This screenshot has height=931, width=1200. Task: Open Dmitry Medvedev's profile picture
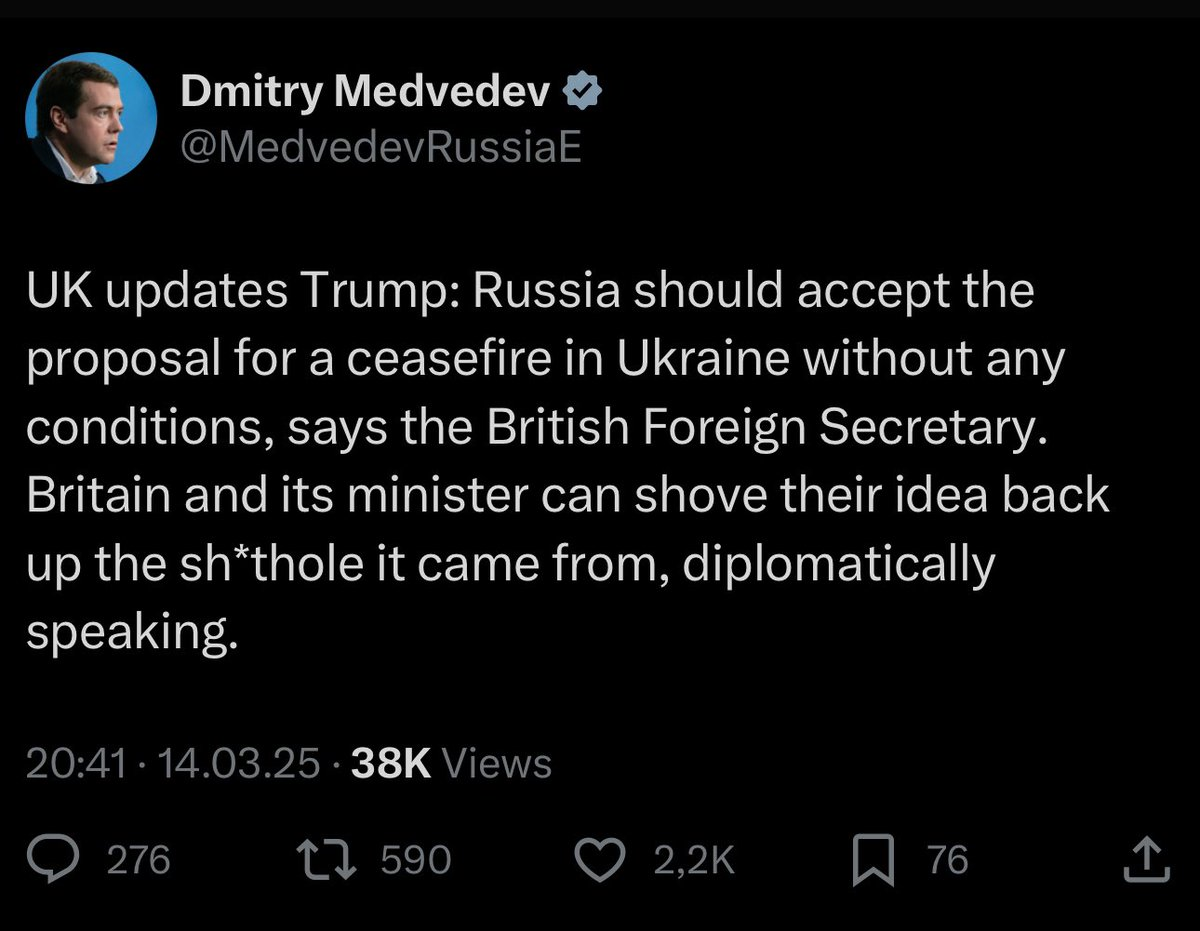coord(91,118)
